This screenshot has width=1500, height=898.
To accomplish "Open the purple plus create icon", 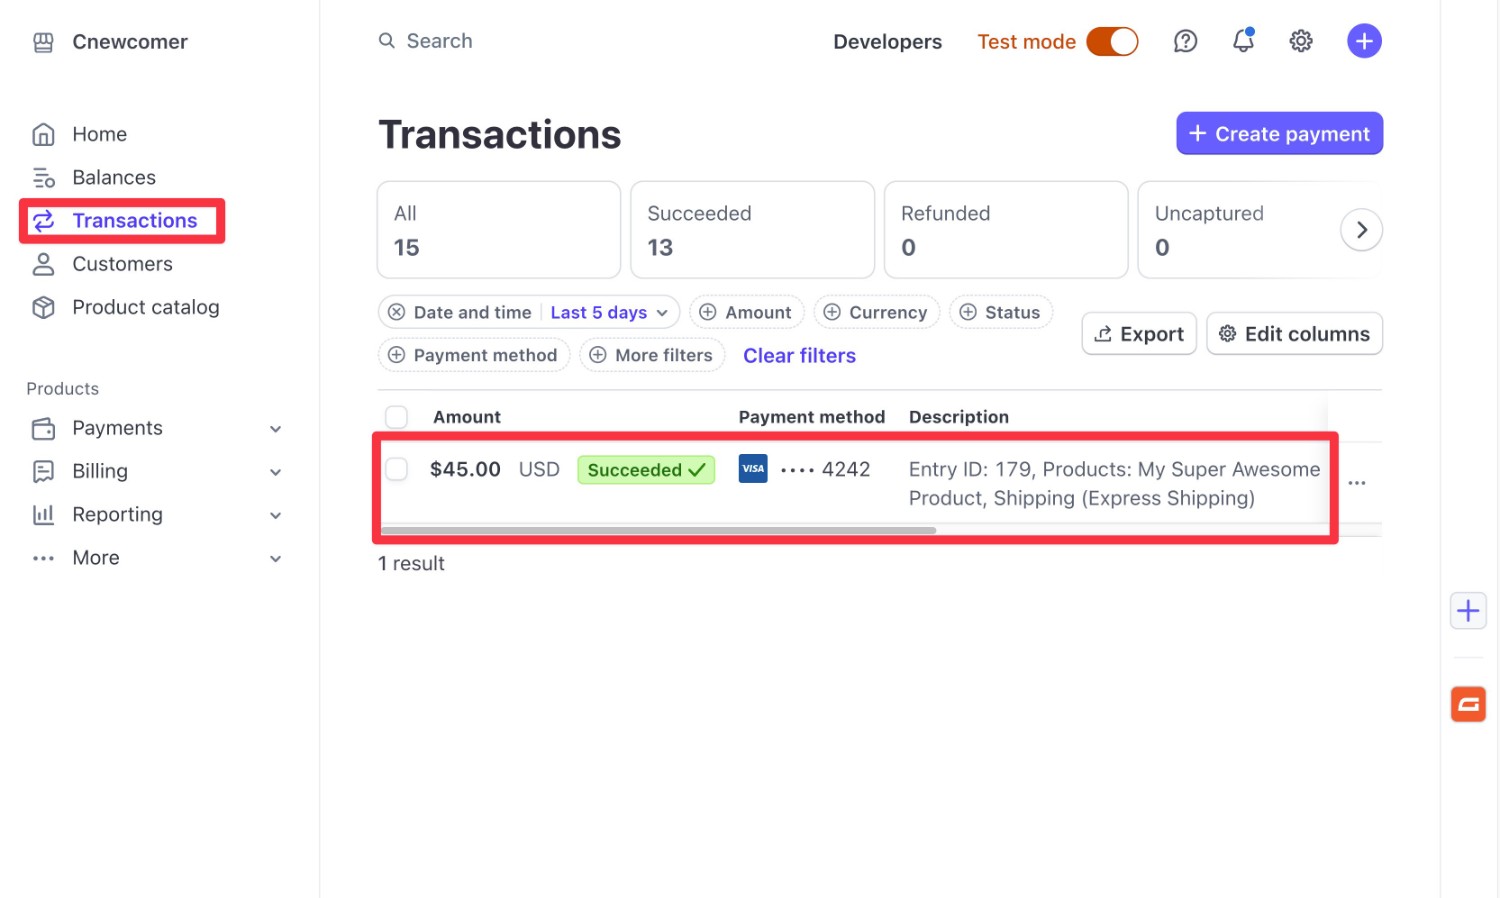I will click(x=1364, y=40).
